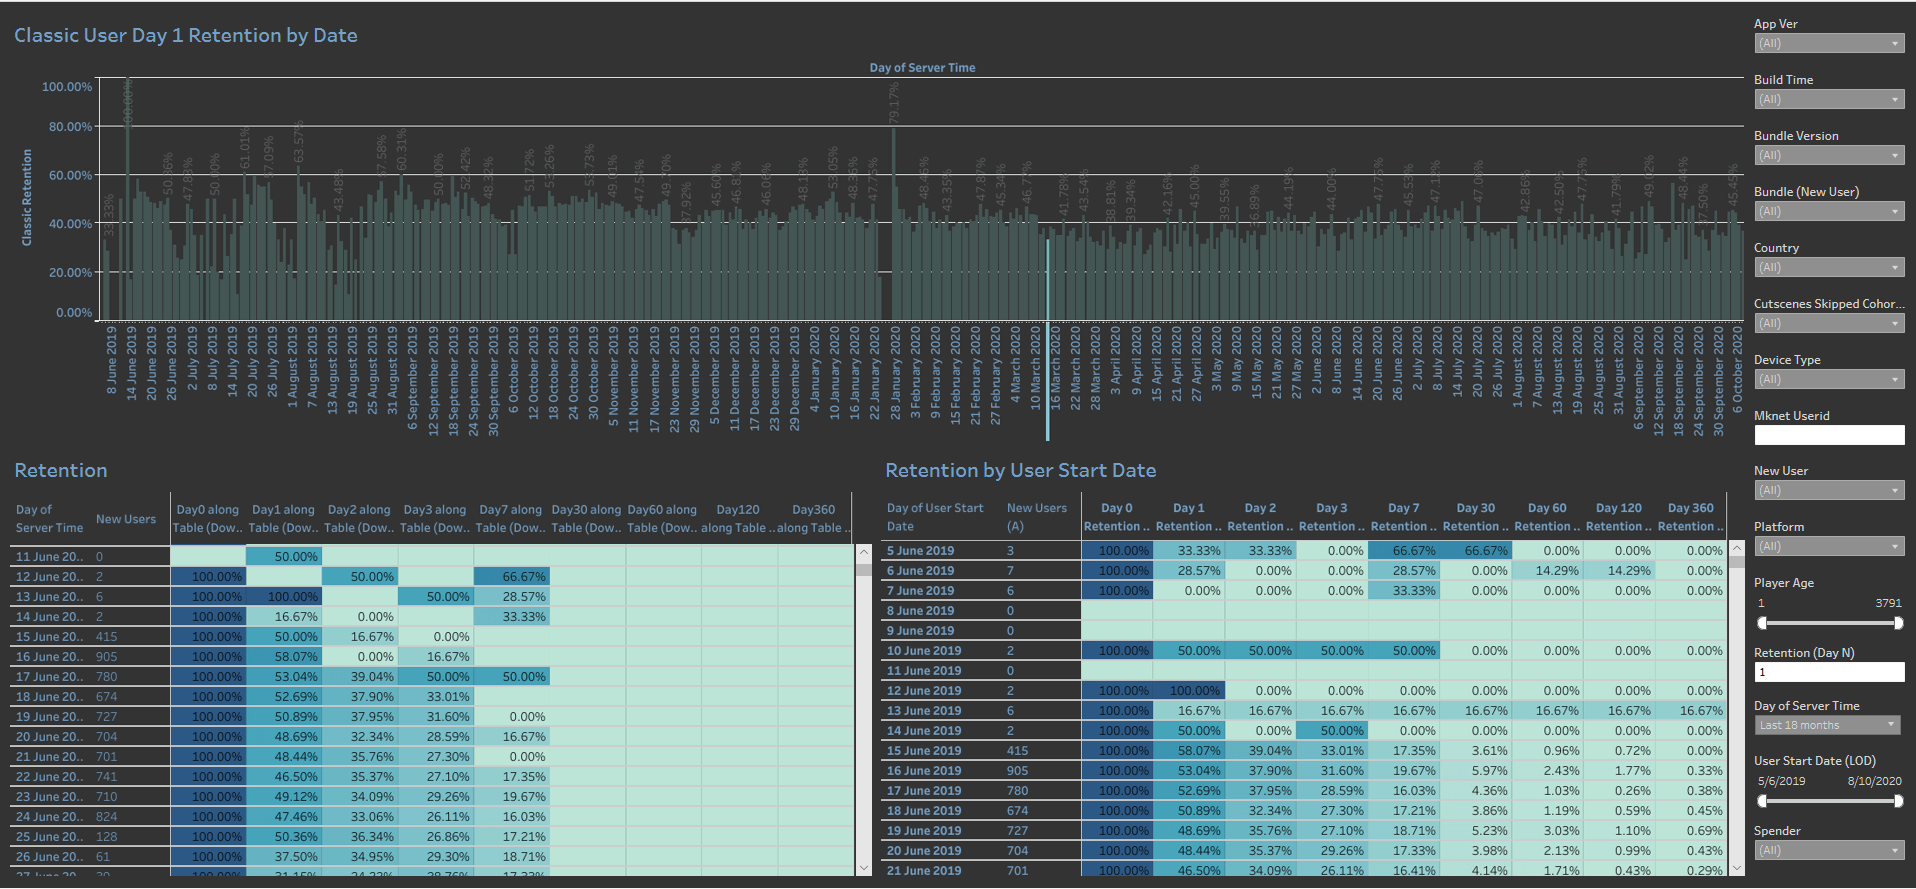Select the '15 June 20..' row in Retention table

pos(51,636)
